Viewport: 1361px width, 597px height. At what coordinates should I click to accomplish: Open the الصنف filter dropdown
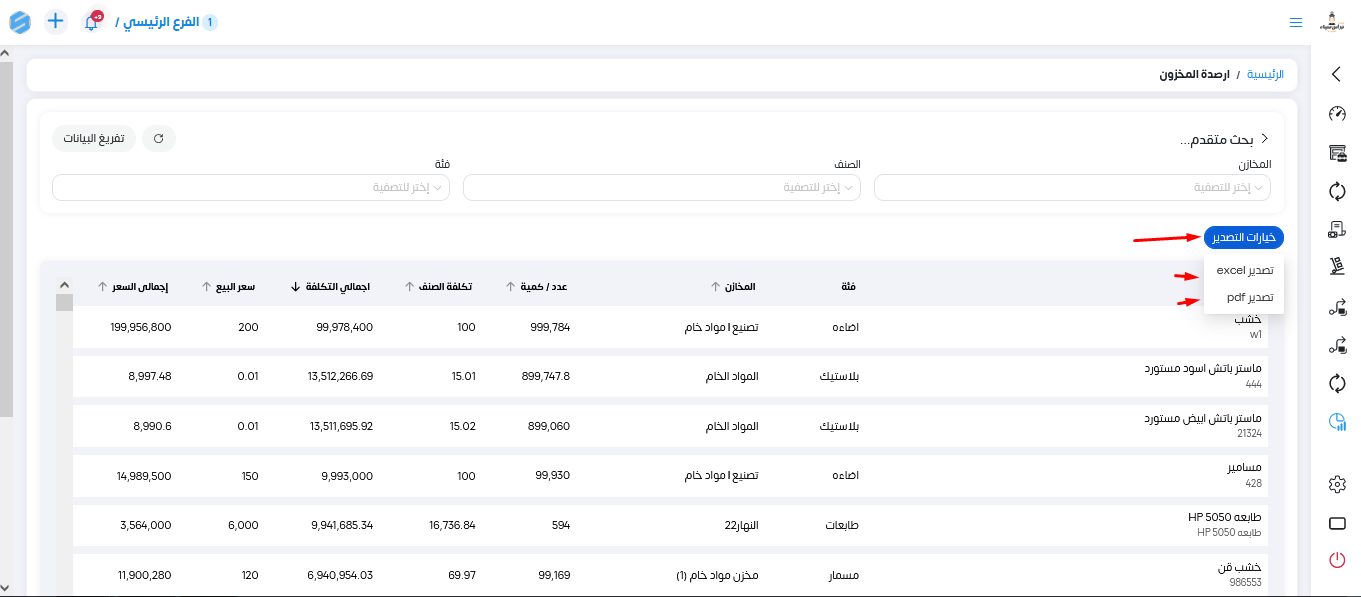tap(661, 188)
